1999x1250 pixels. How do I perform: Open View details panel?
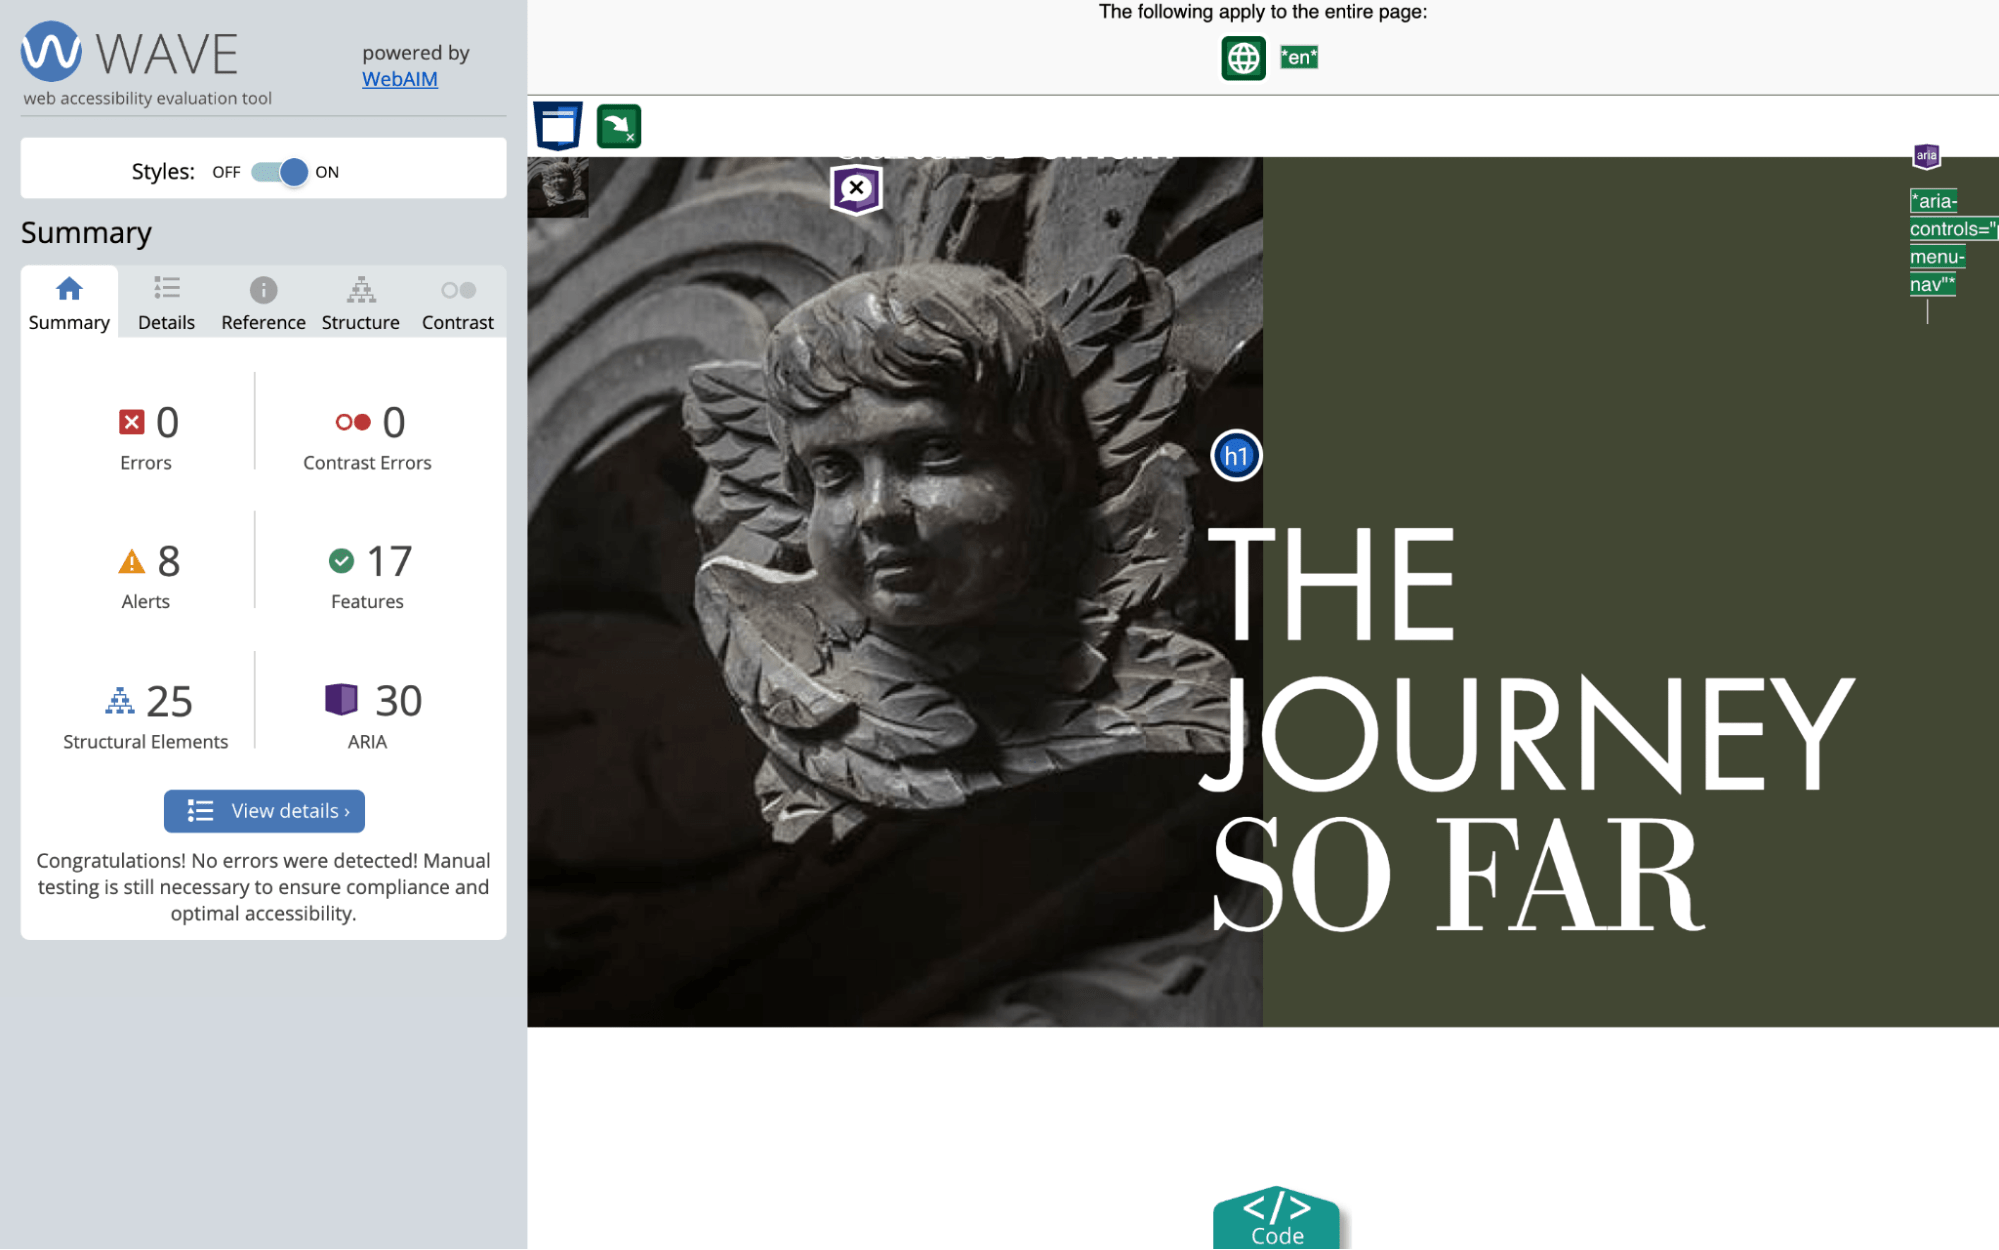(264, 811)
